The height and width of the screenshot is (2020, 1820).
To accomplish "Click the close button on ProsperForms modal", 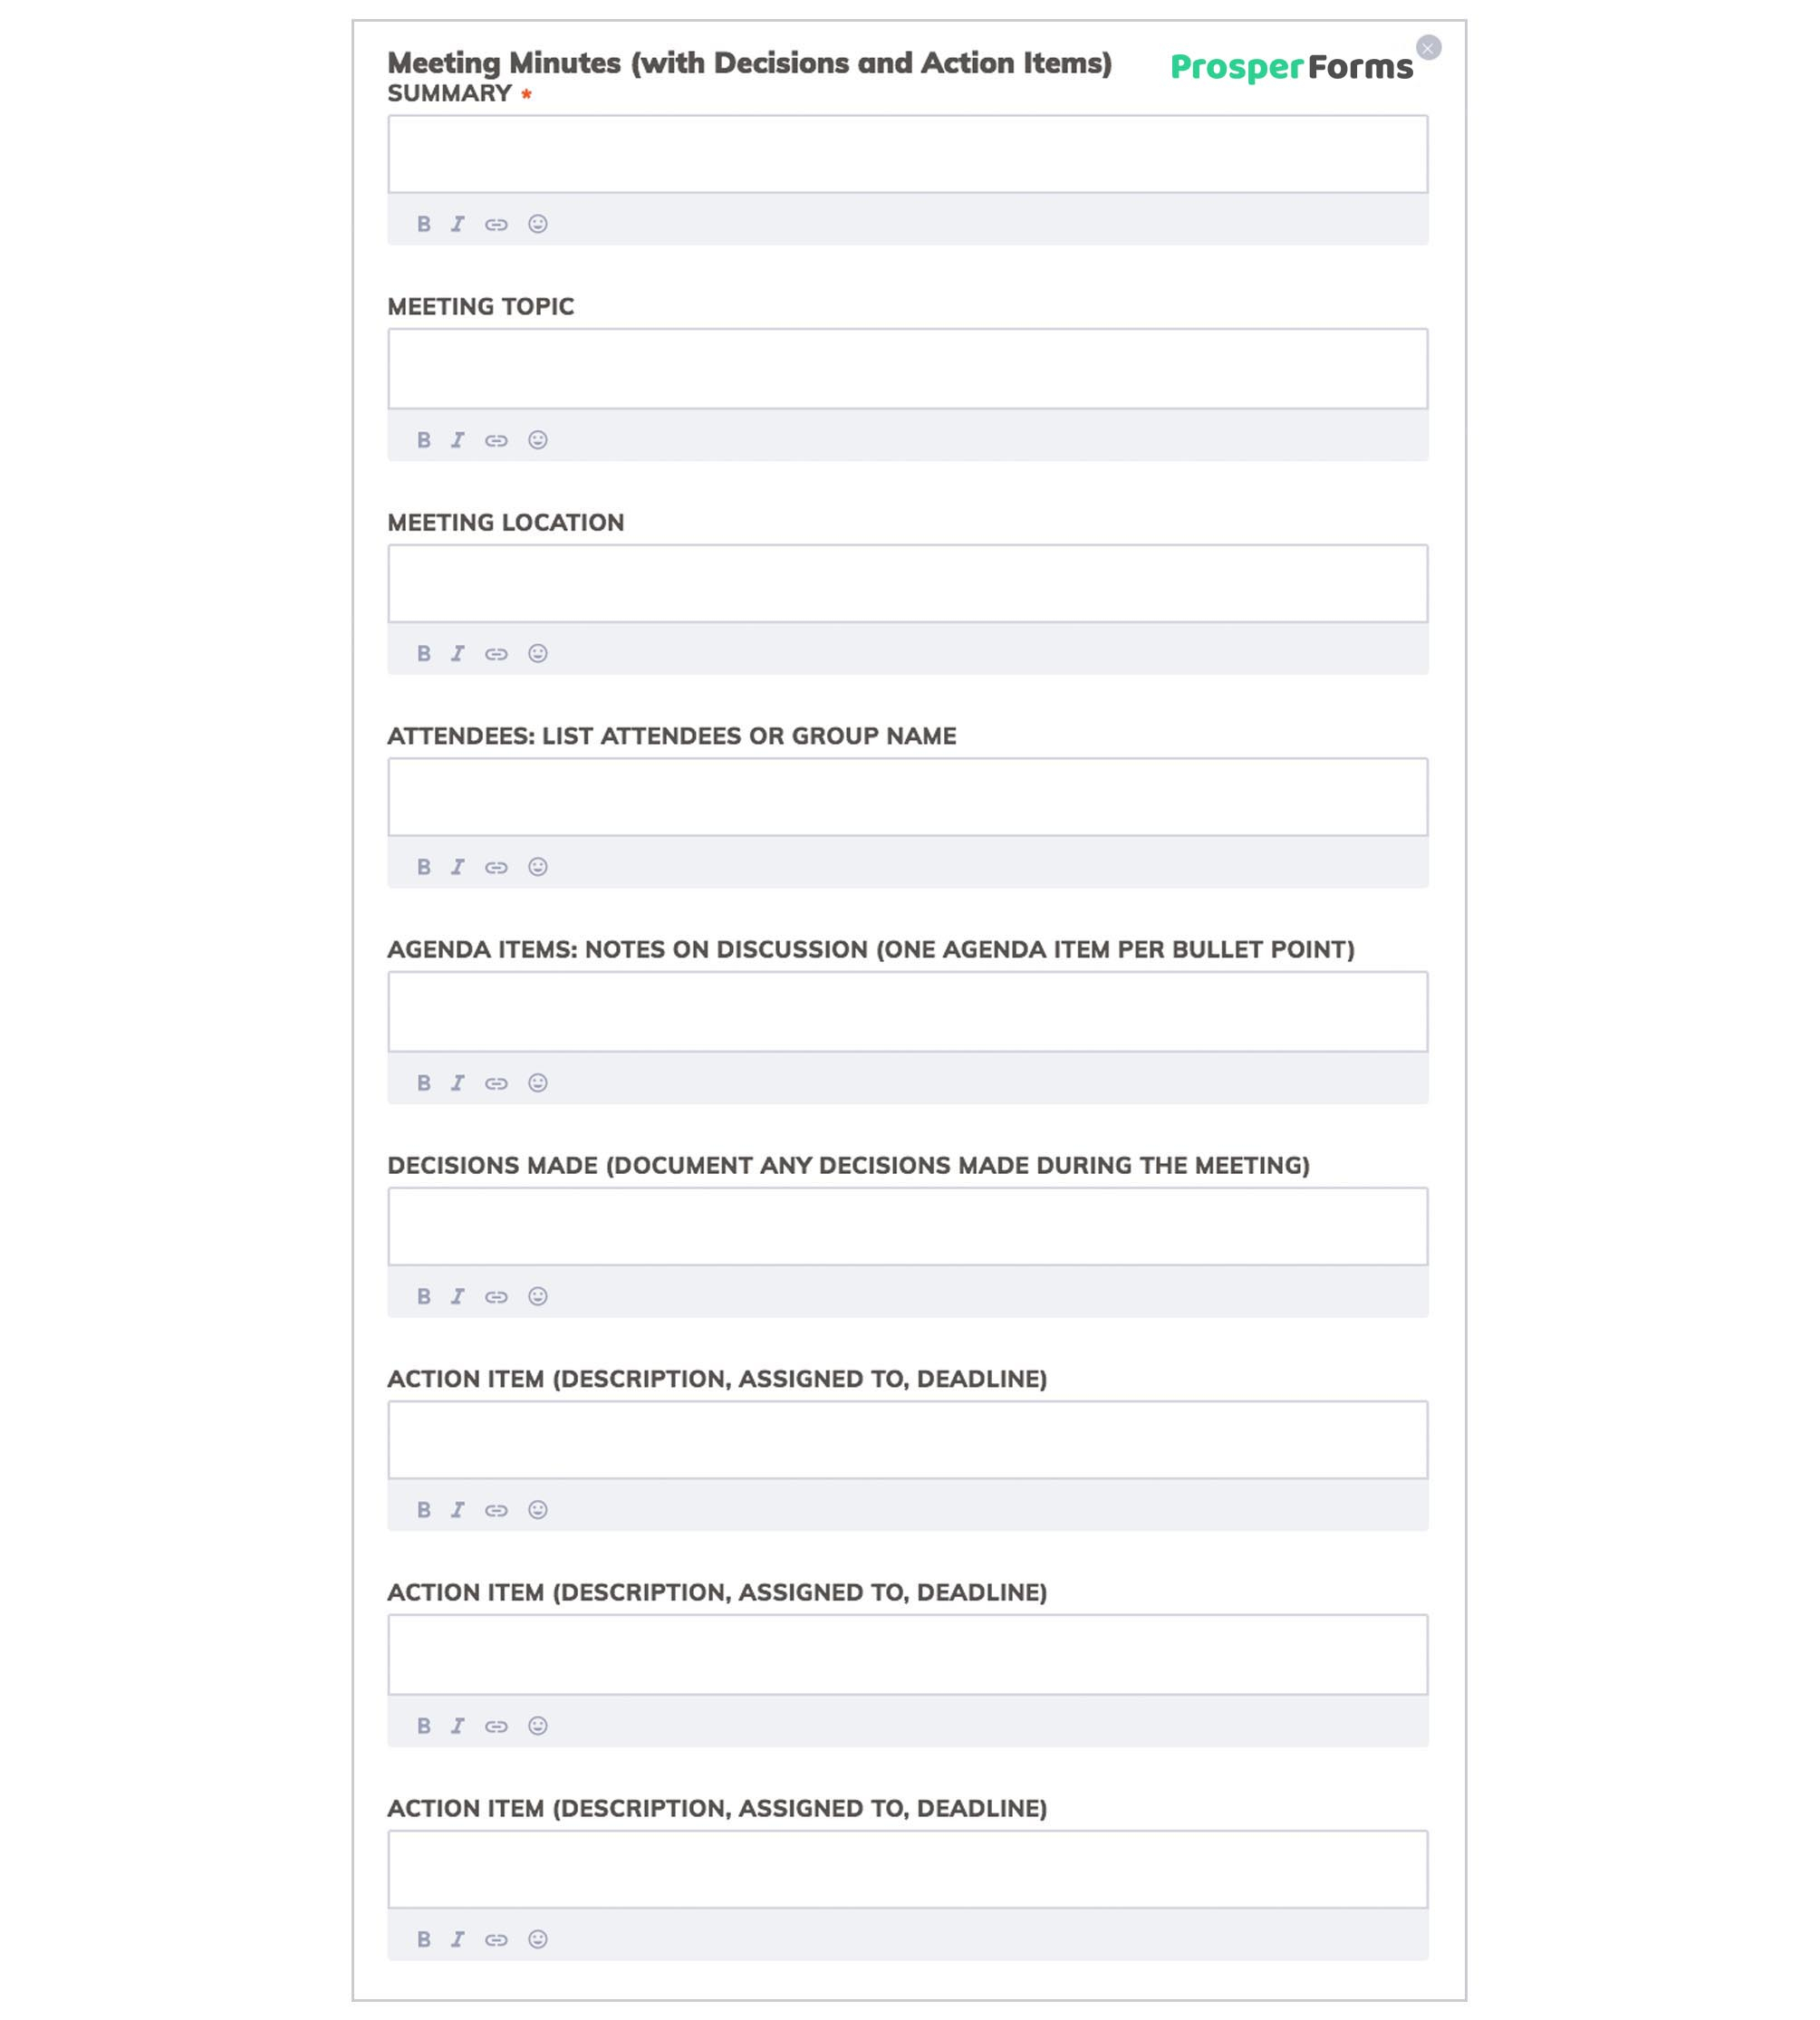I will (x=1427, y=47).
